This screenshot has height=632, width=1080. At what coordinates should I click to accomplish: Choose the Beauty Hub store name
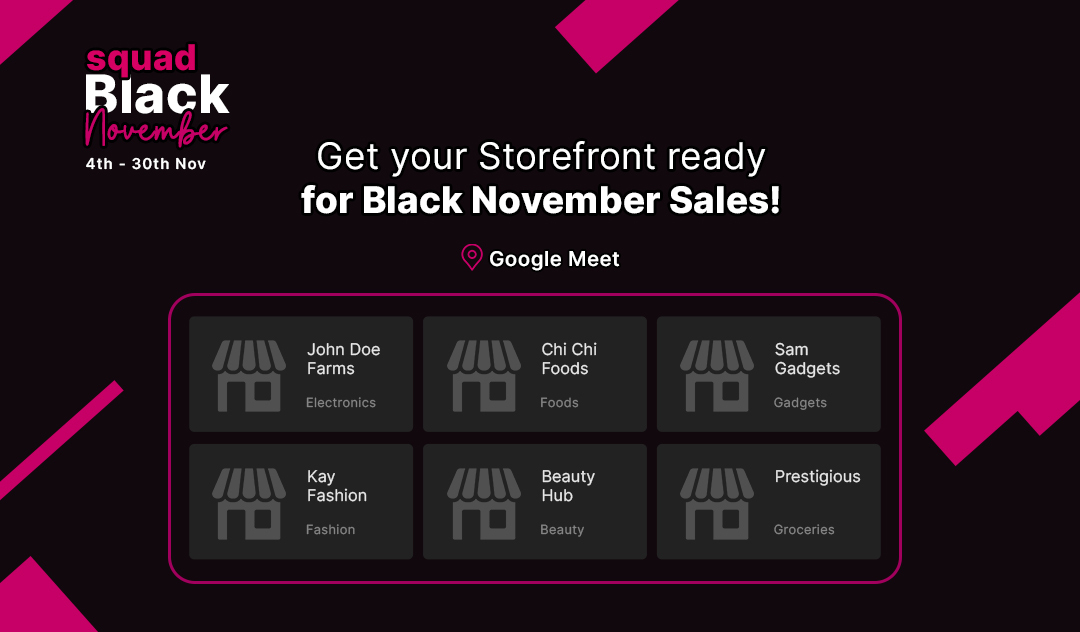[568, 486]
